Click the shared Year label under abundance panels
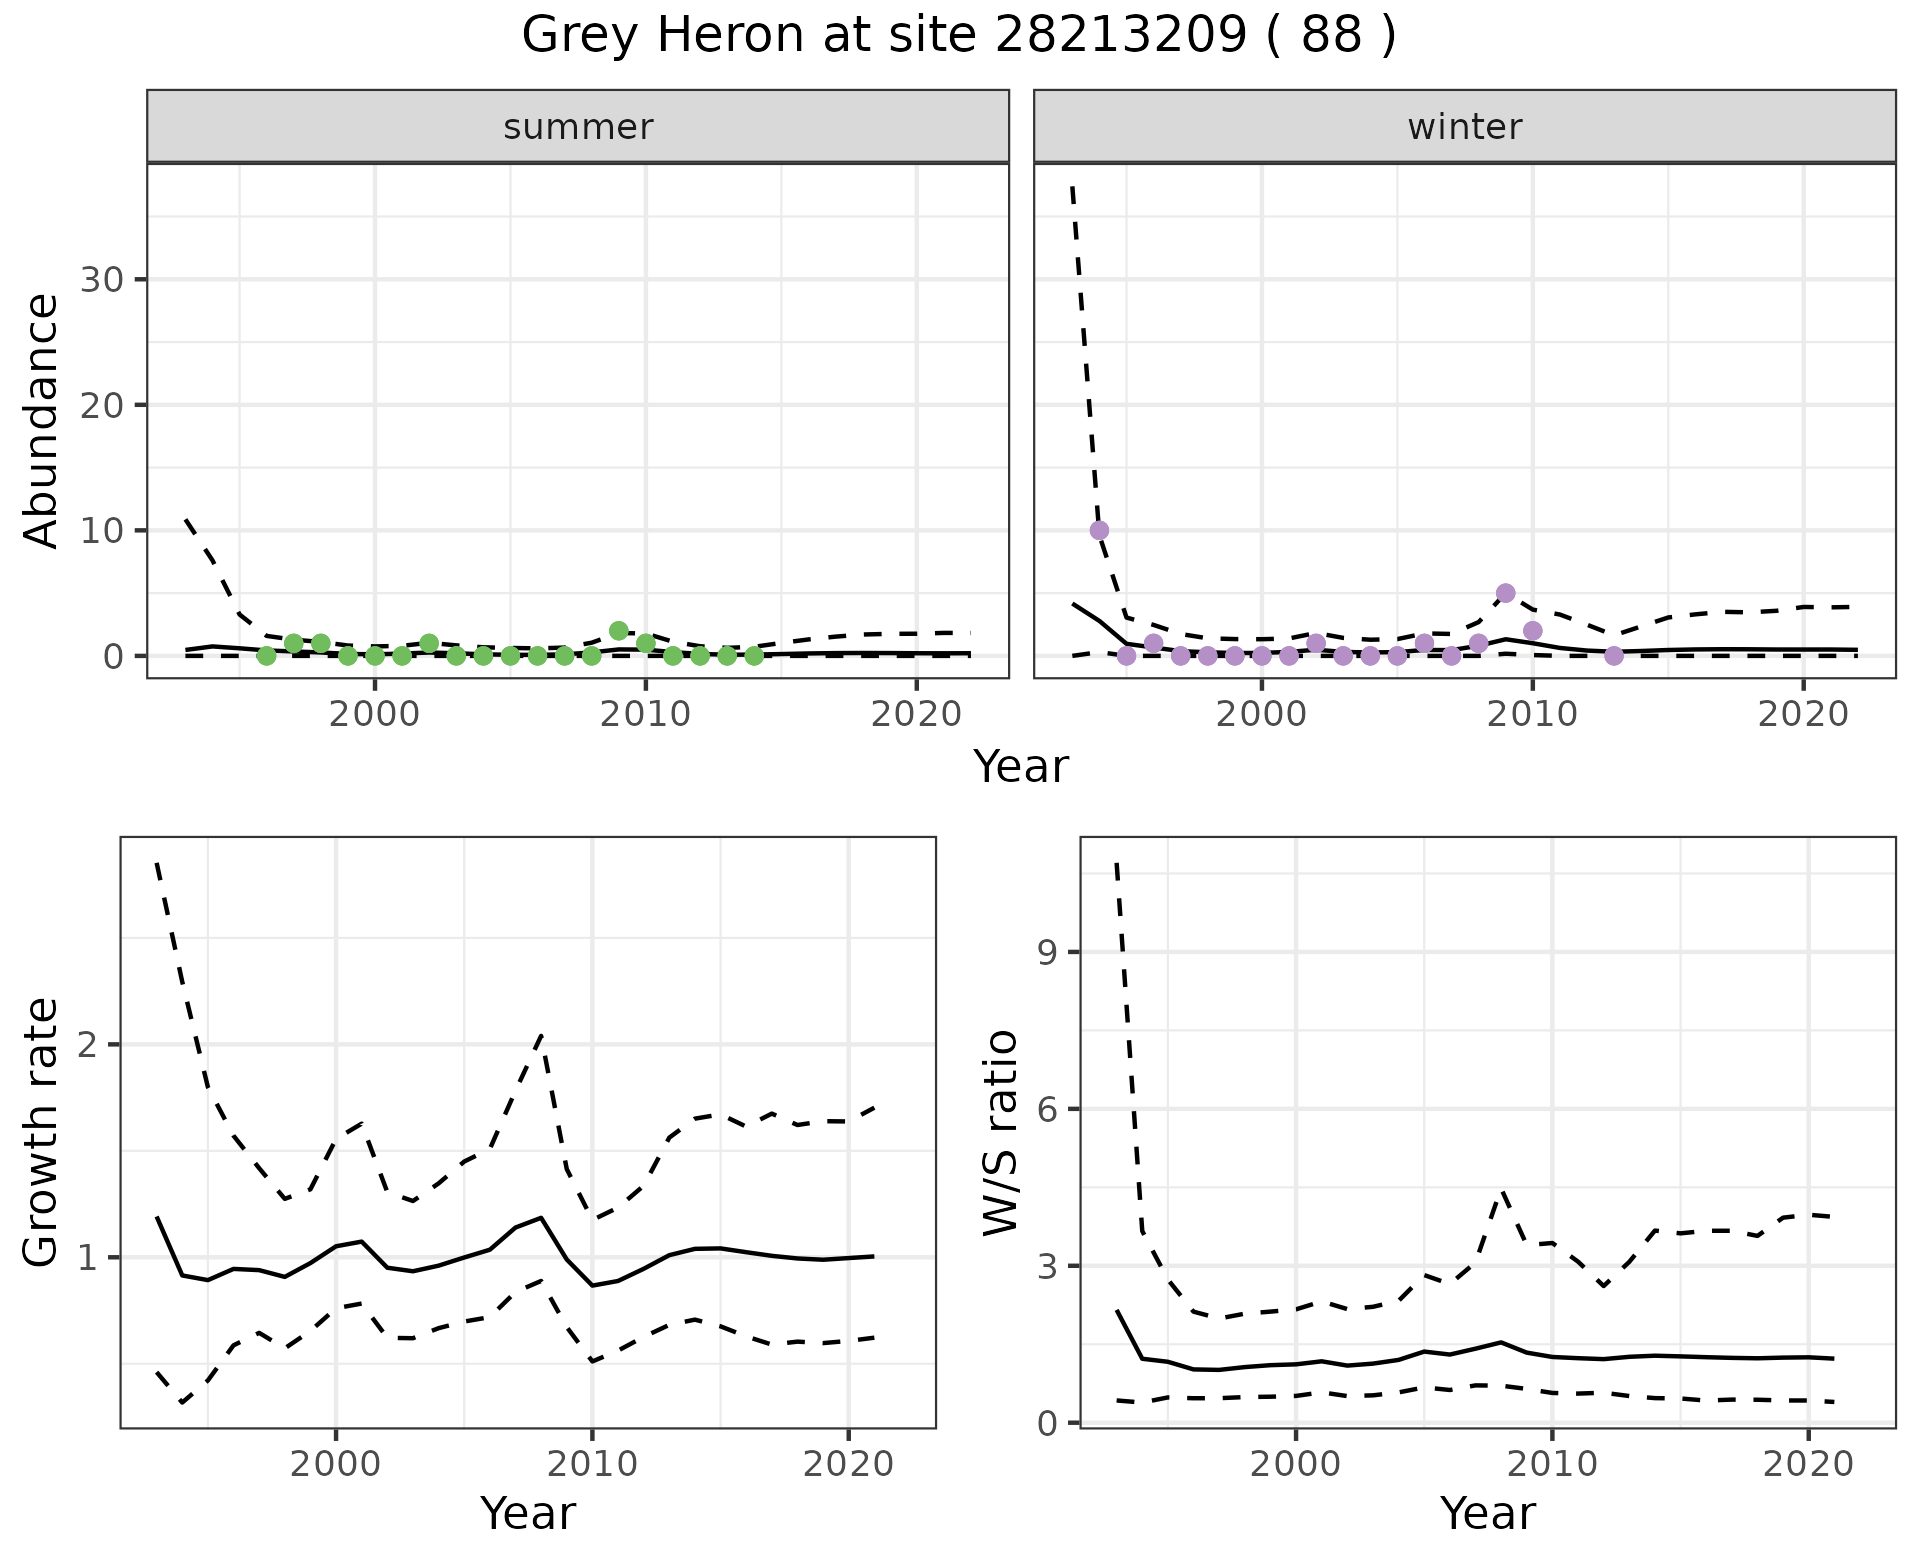The image size is (1920, 1560). click(1020, 767)
